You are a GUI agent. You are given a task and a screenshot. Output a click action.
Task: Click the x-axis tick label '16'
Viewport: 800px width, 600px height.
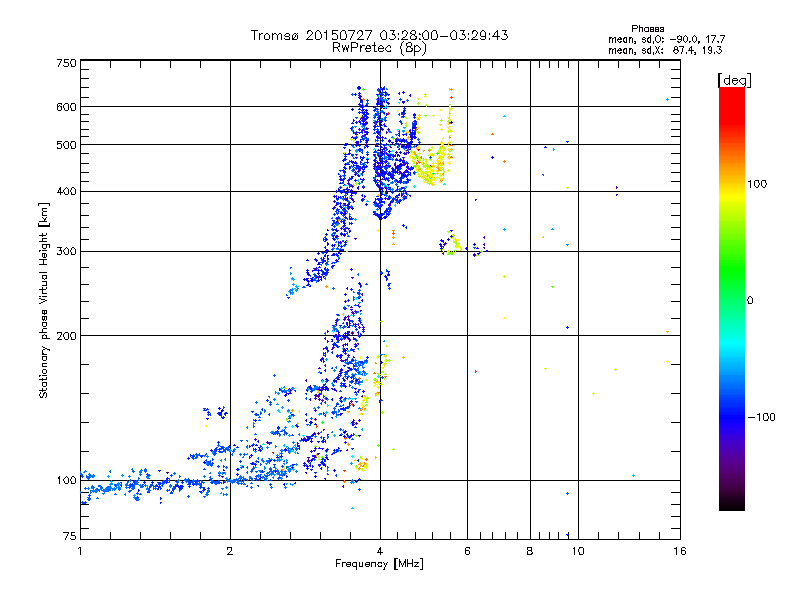680,551
